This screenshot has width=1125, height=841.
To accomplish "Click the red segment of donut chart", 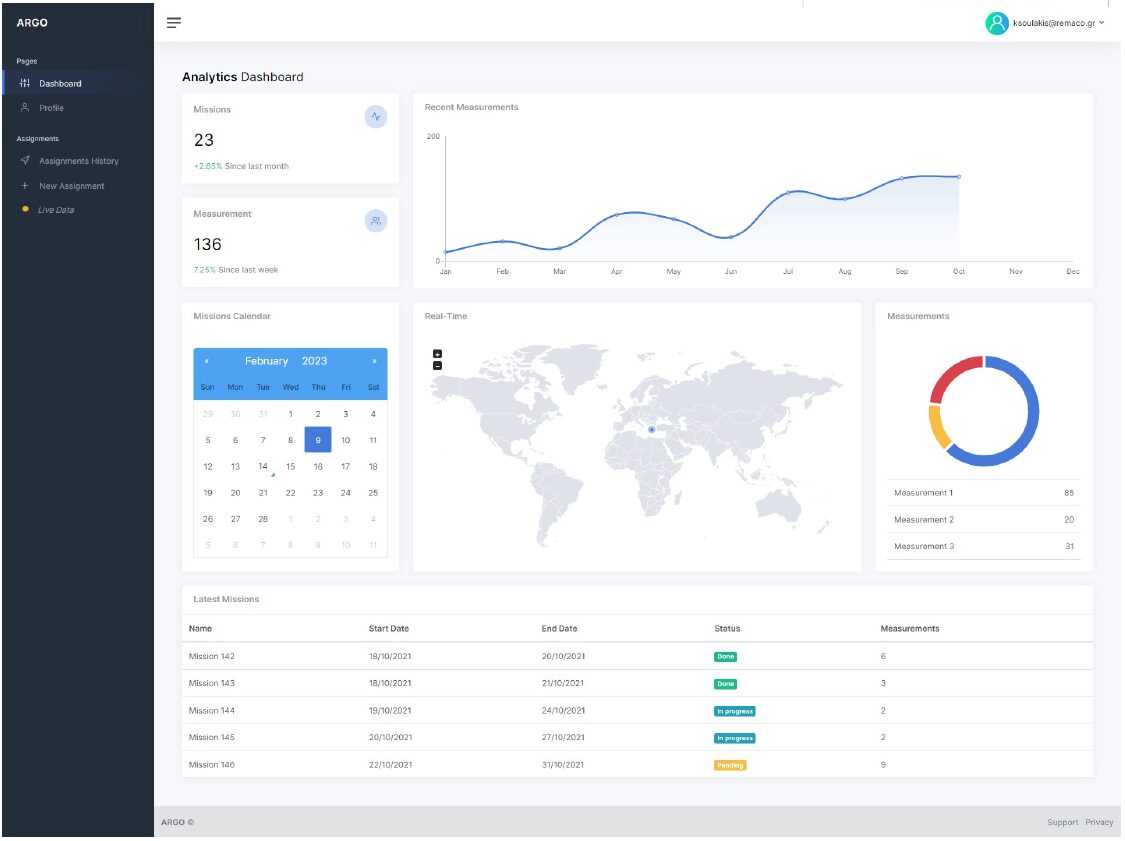I will (x=951, y=374).
